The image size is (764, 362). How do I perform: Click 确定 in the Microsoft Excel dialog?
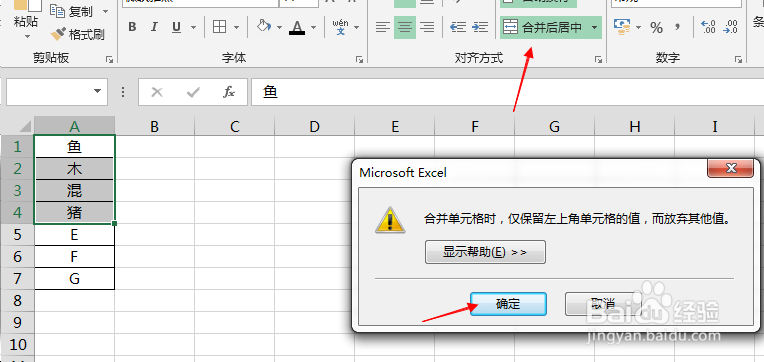[508, 304]
